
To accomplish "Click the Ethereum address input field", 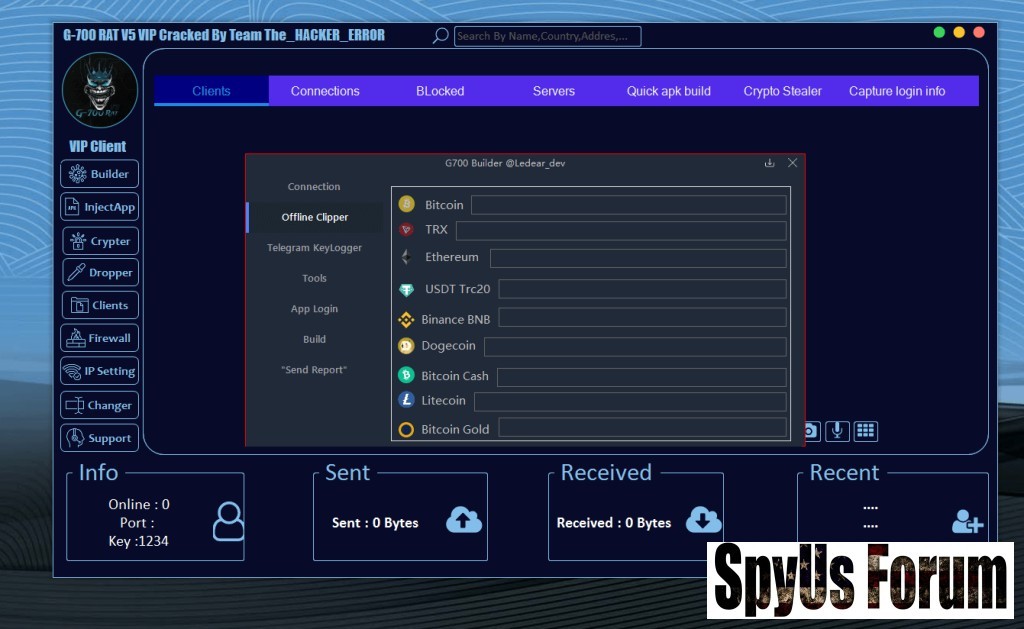I will [x=637, y=258].
